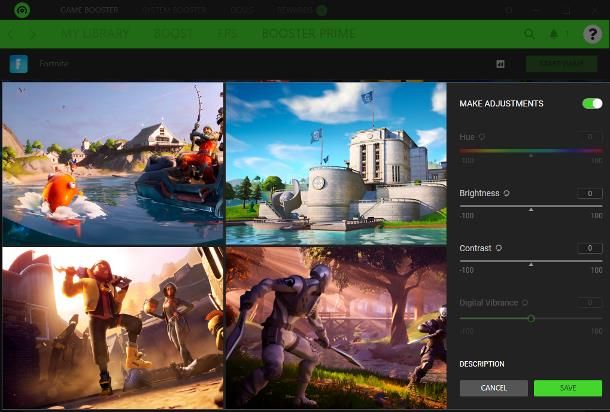
Task: Click the Brightness value input box
Action: pyautogui.click(x=590, y=193)
